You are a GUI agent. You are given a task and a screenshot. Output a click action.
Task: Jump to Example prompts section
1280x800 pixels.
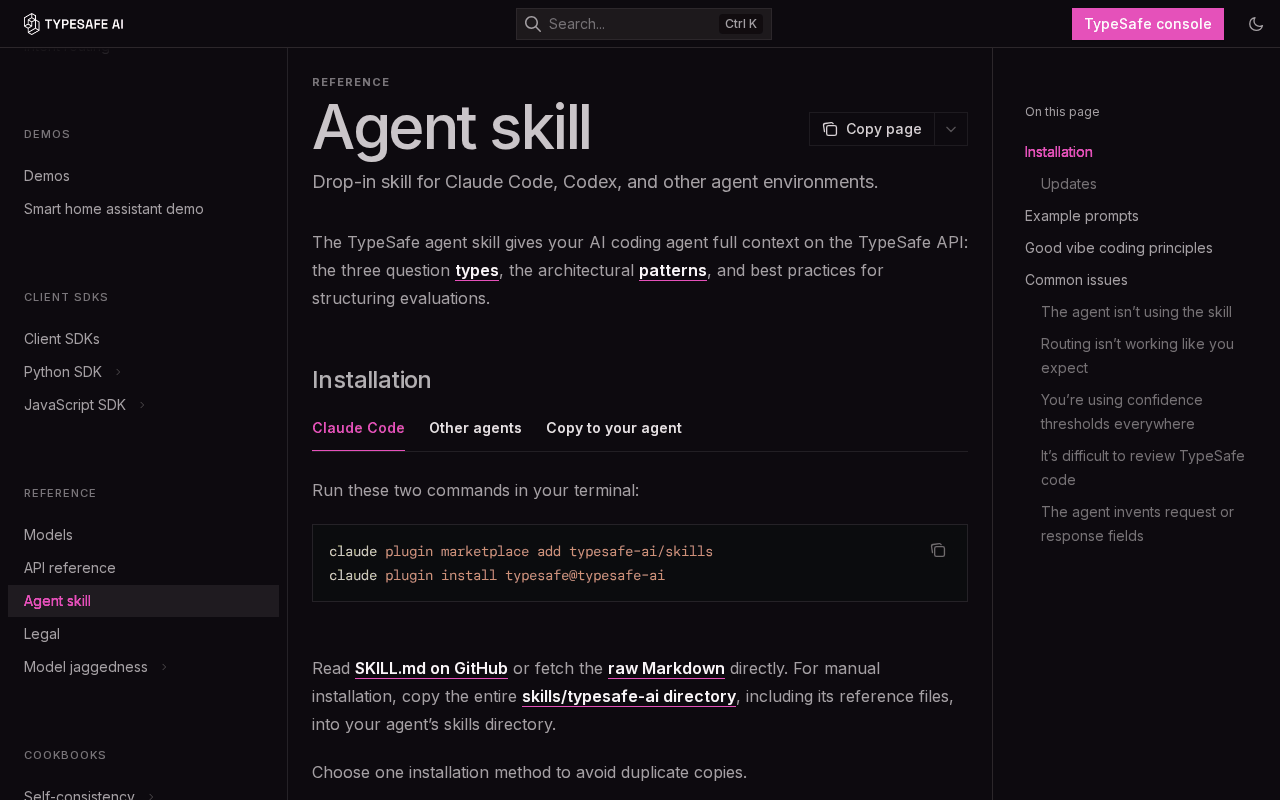1081,216
